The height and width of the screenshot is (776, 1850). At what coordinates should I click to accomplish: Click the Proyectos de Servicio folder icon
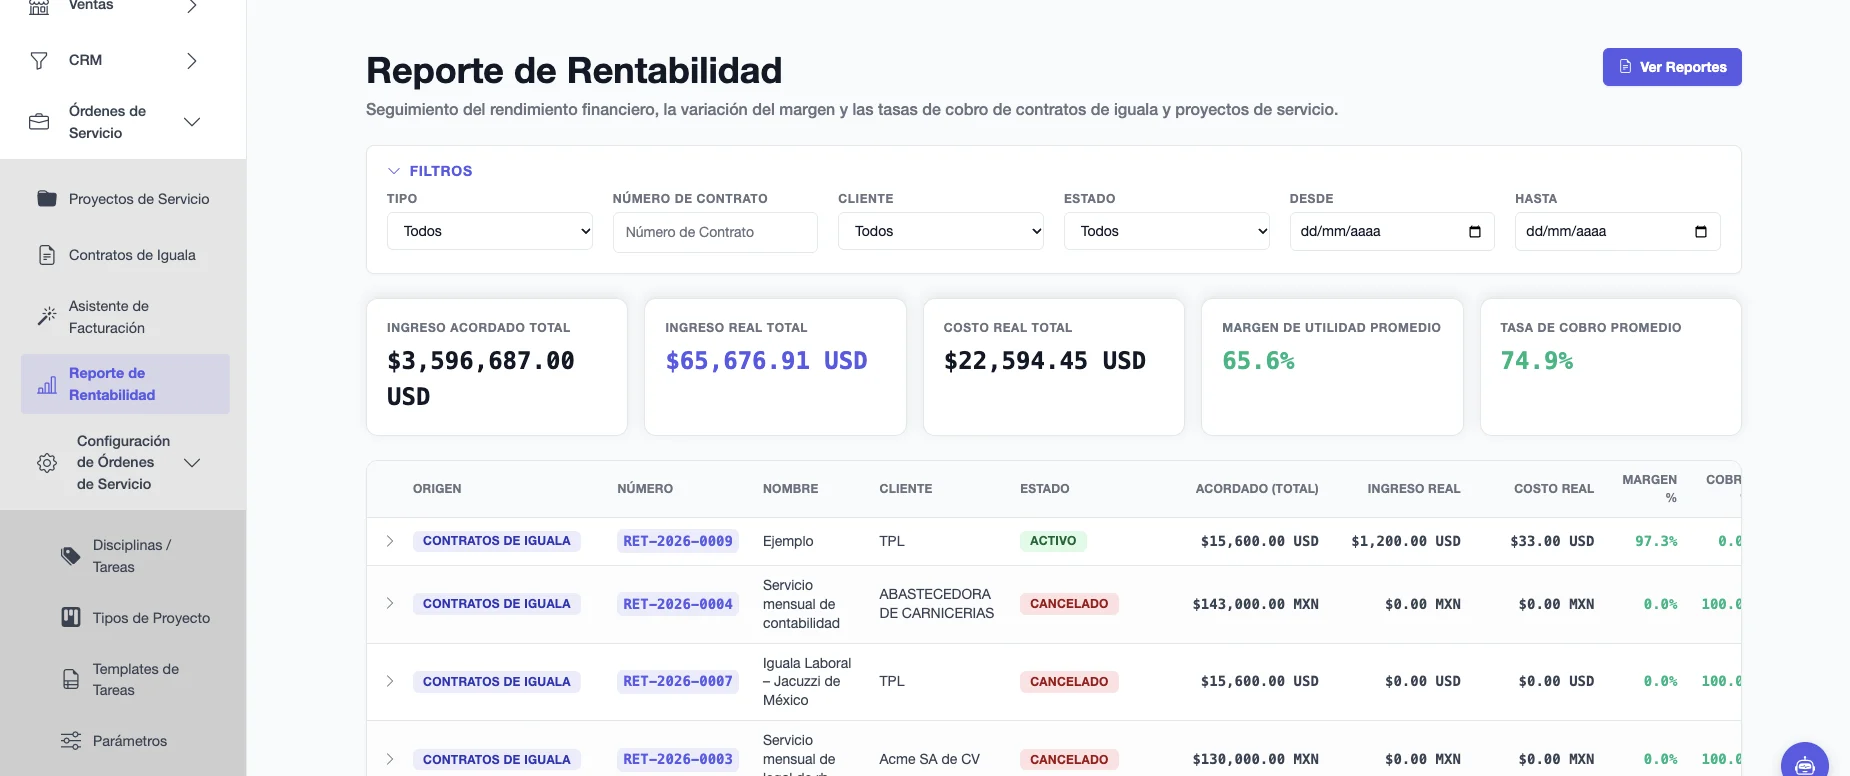(47, 198)
